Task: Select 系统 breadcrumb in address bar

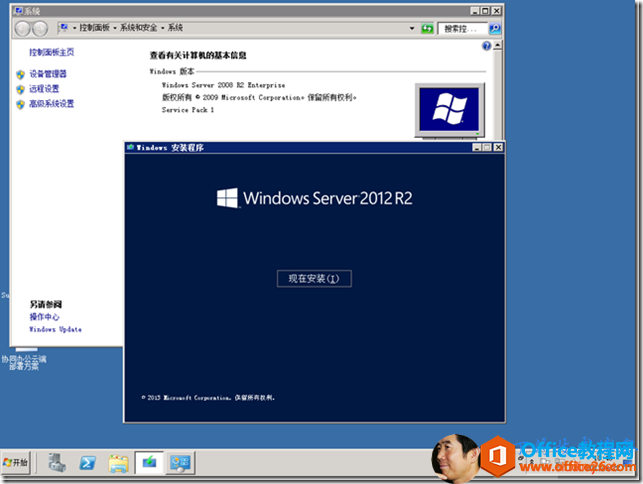Action: (x=175, y=27)
